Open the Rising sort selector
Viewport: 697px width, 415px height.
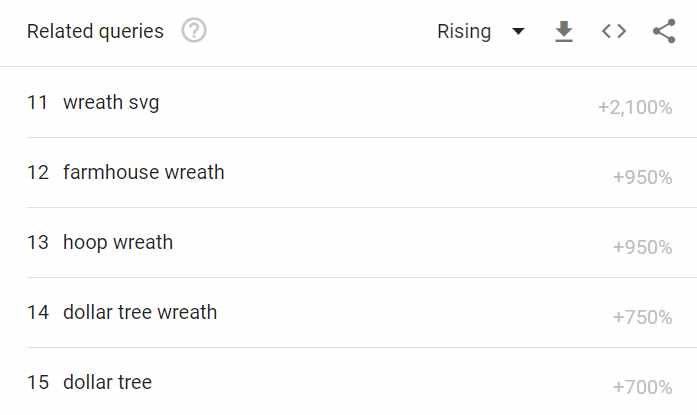[481, 31]
